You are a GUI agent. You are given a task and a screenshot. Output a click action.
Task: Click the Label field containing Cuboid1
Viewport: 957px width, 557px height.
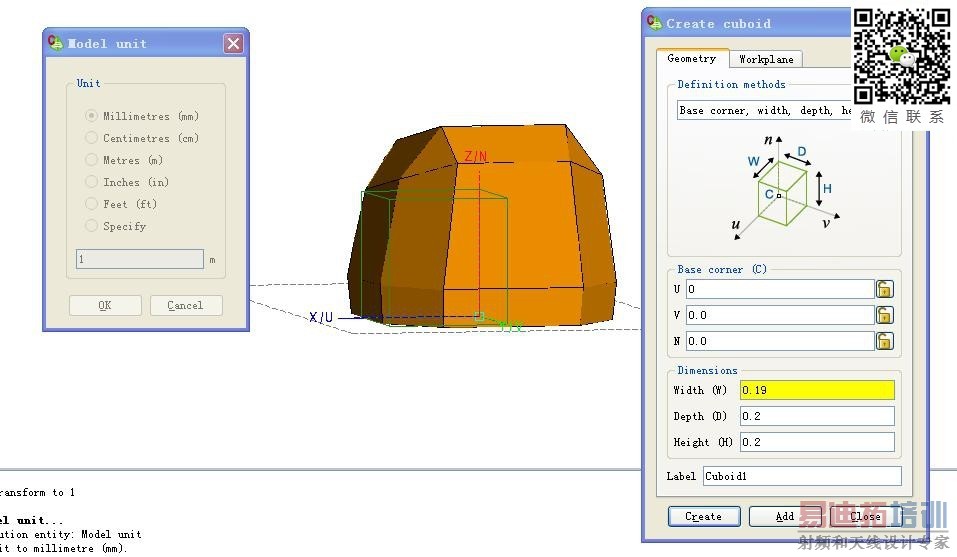pos(802,476)
